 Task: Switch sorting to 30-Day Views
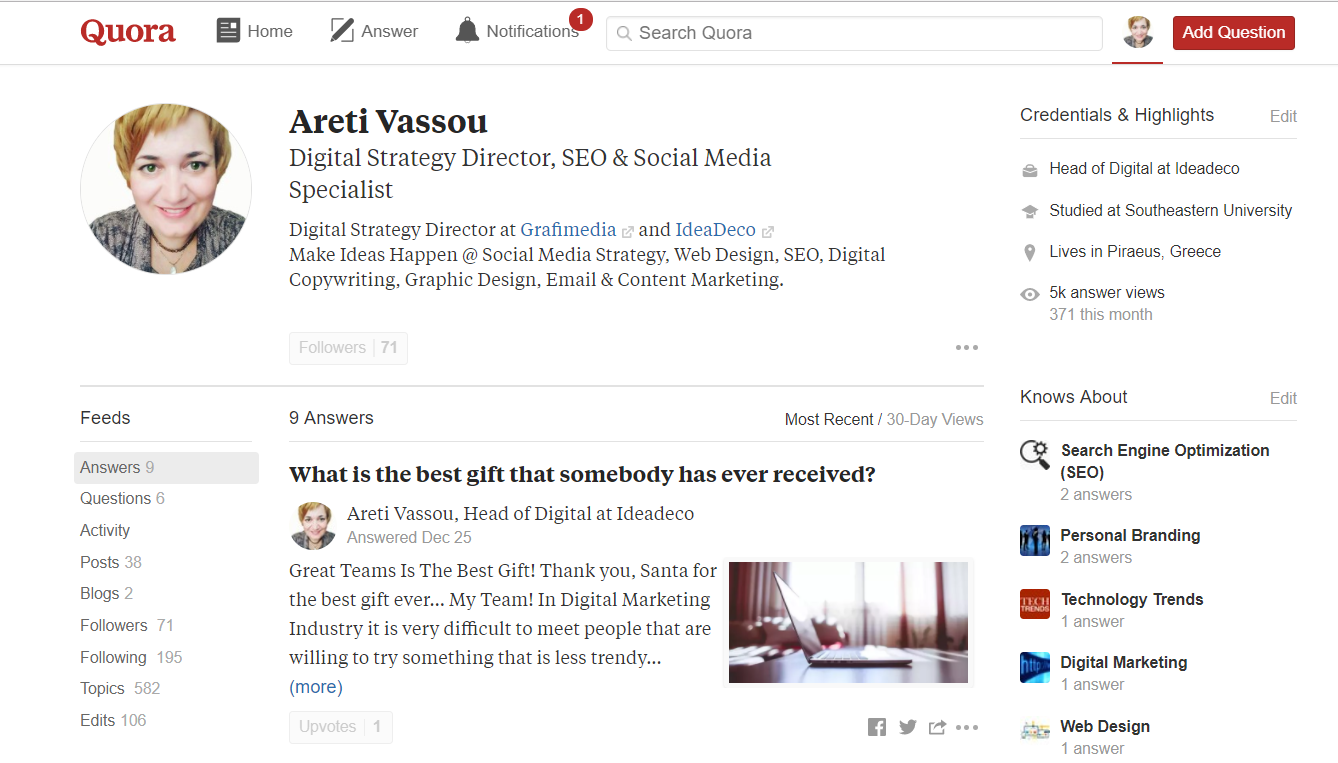(x=934, y=419)
